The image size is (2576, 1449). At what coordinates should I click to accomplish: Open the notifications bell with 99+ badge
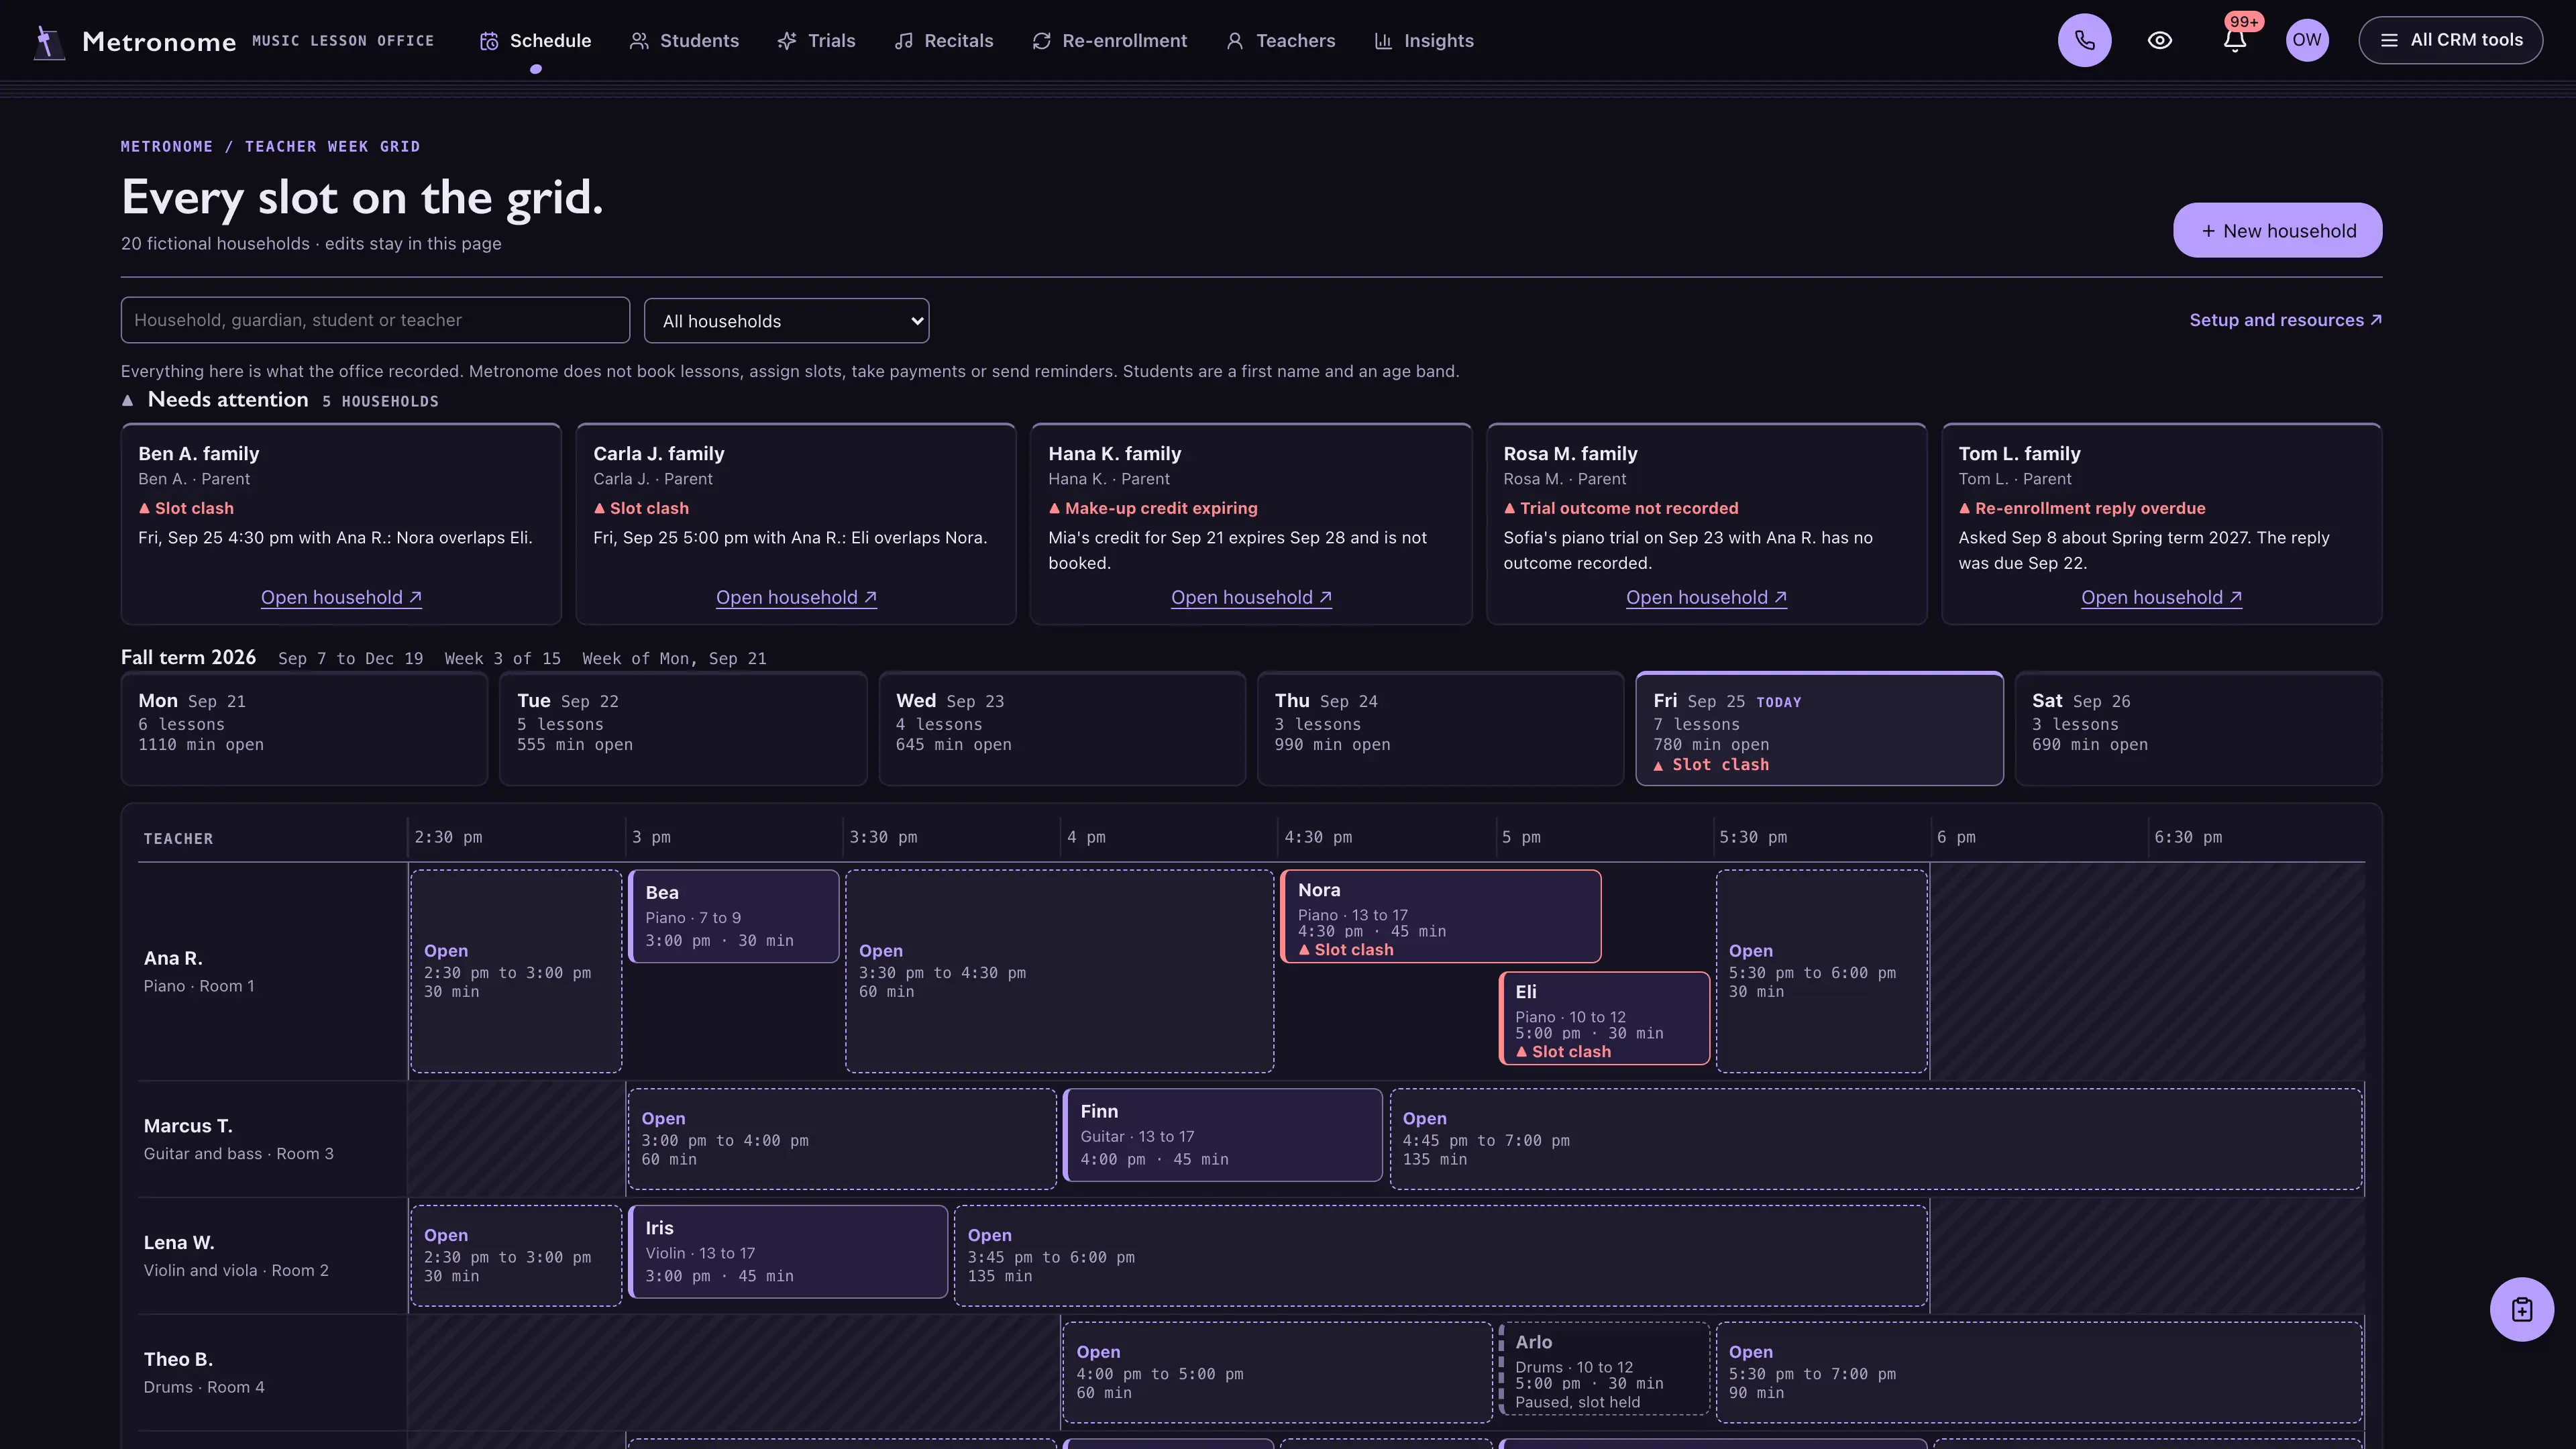pos(2236,40)
